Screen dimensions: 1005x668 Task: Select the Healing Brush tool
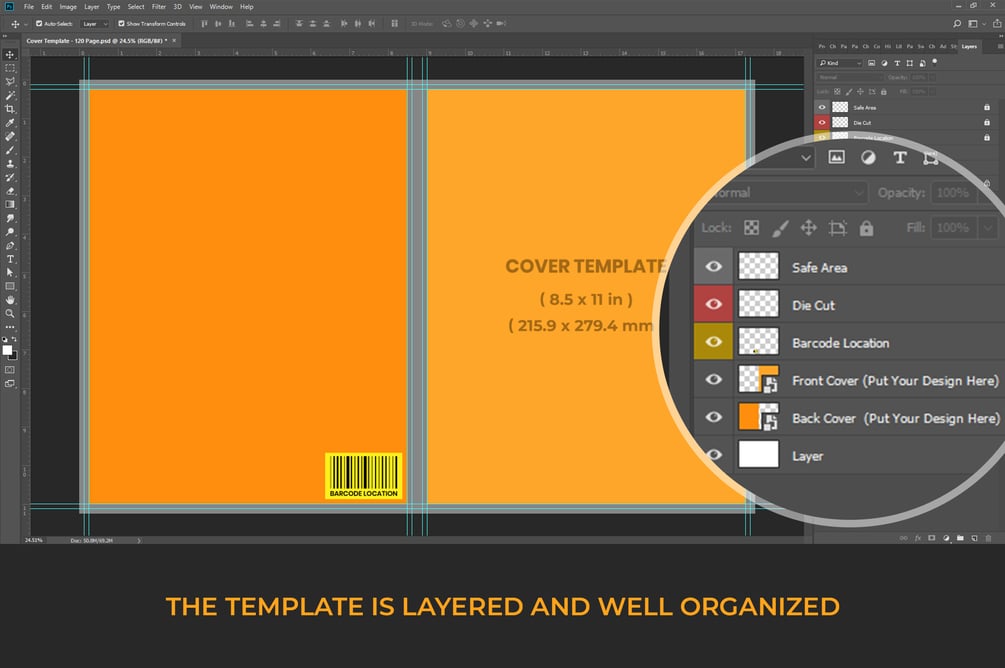coord(10,137)
